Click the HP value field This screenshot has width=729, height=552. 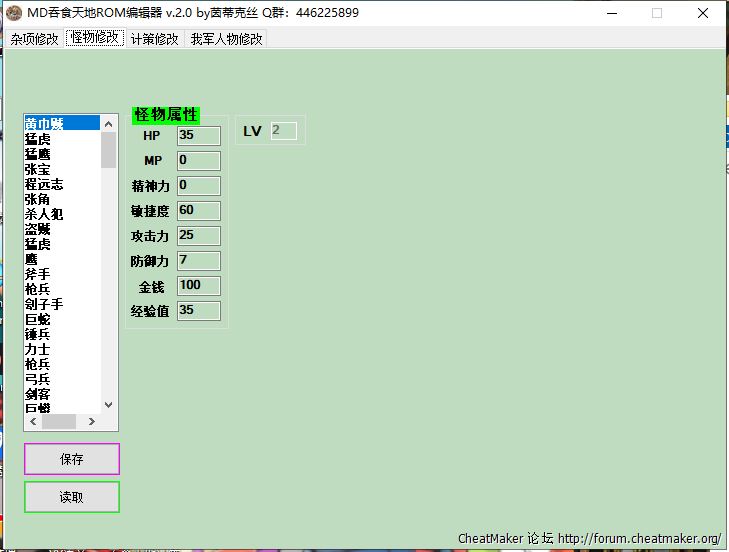click(x=198, y=135)
